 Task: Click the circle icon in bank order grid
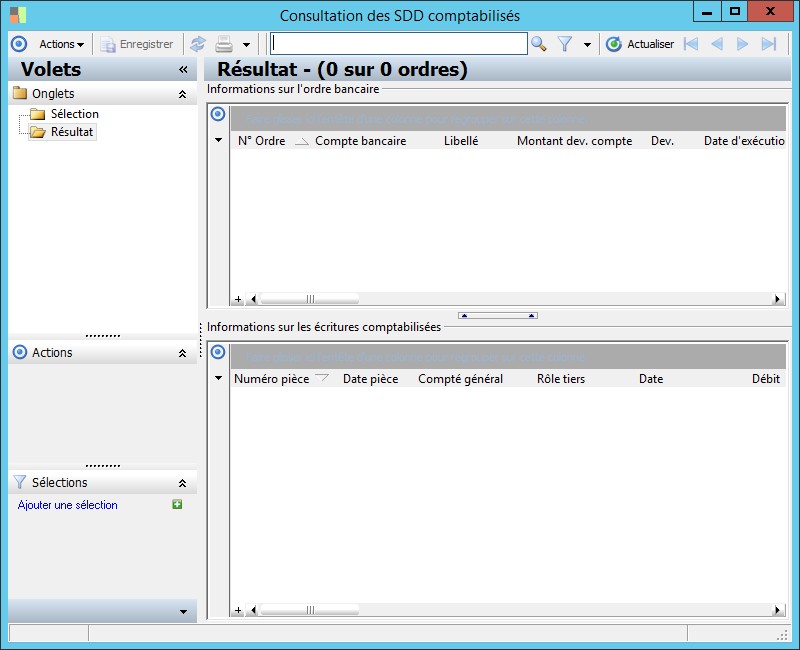[x=218, y=114]
